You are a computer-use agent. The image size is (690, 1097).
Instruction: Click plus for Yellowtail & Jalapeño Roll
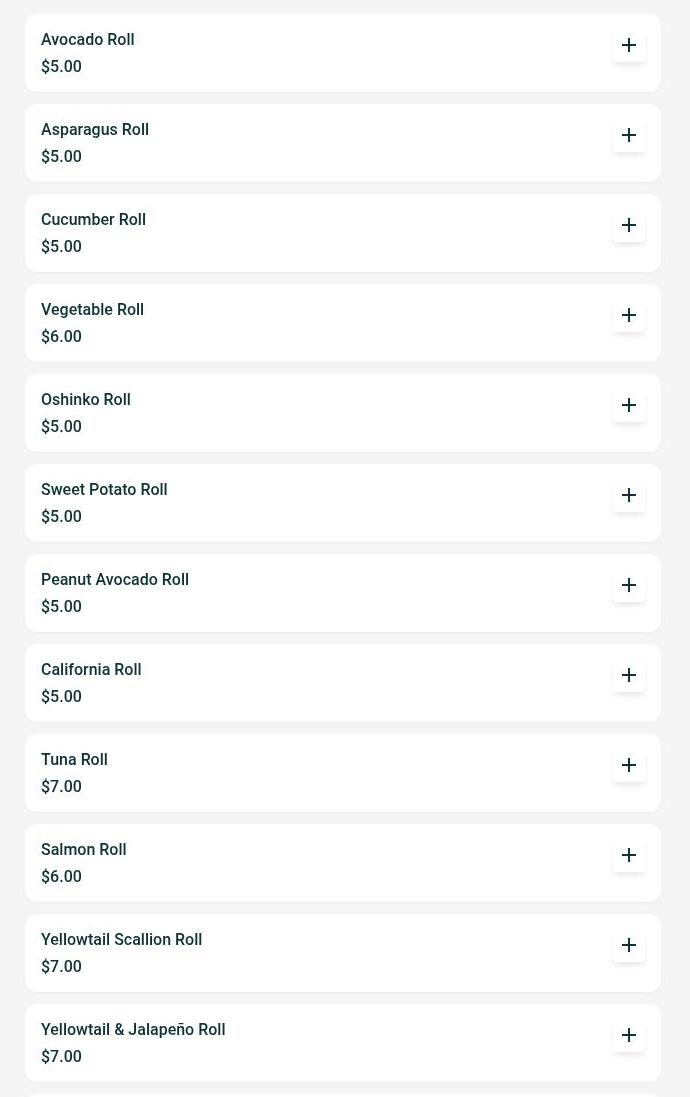[629, 1035]
